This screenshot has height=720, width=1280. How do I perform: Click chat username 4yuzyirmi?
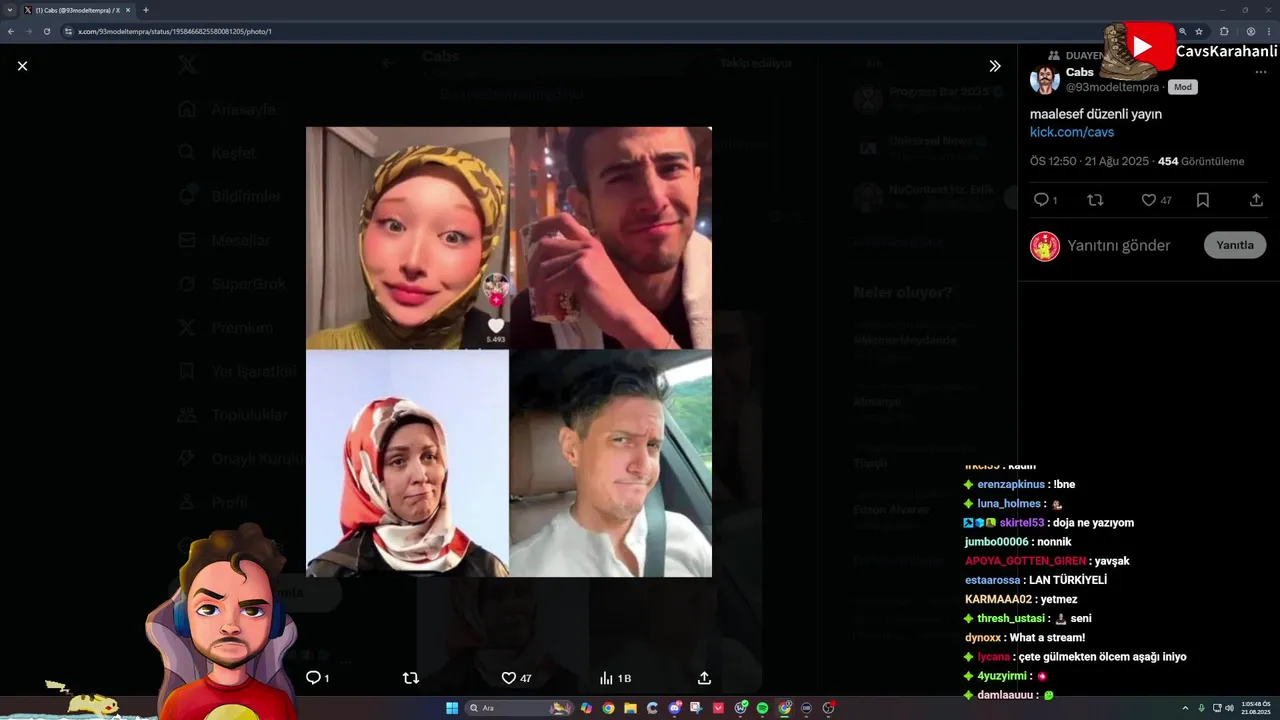[1003, 676]
